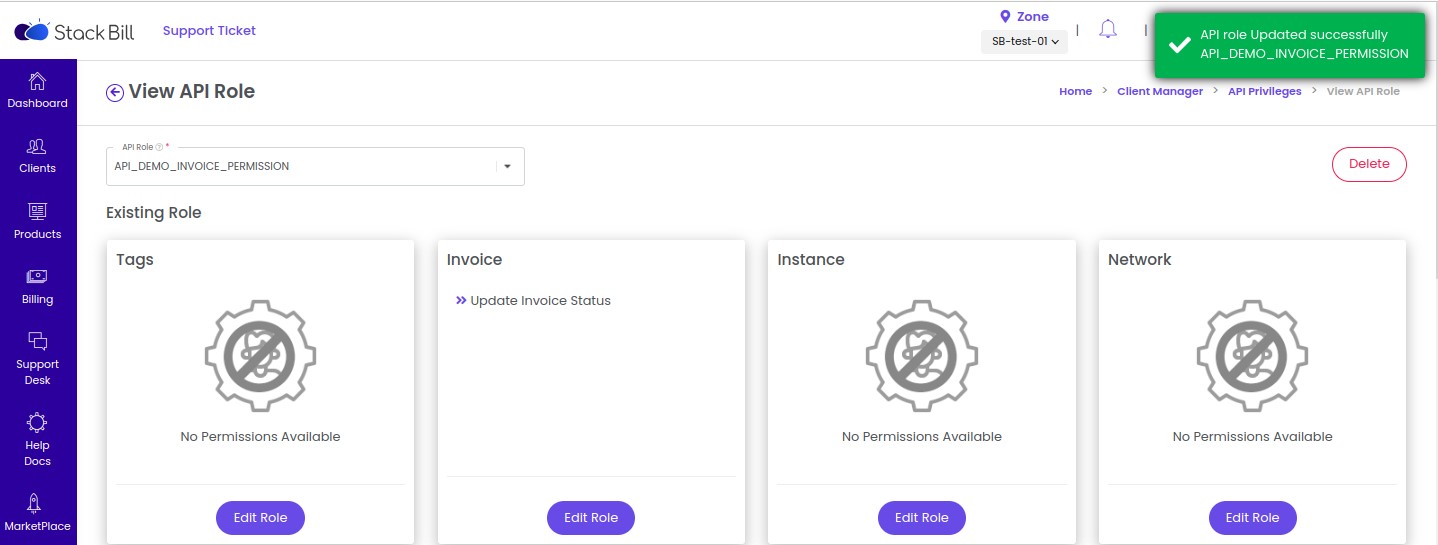Click the back arrow beside View API Role
The height and width of the screenshot is (545, 1438).
click(115, 92)
